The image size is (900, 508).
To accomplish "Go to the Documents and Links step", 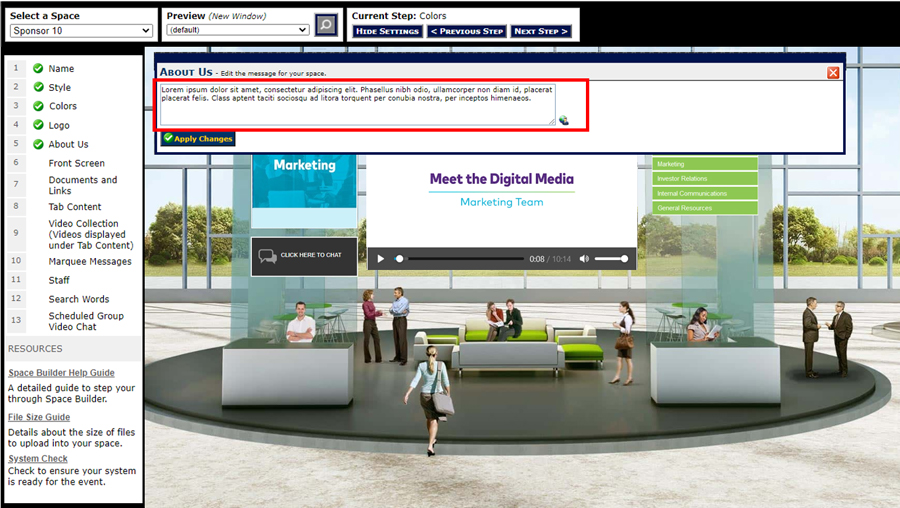I will (82, 185).
